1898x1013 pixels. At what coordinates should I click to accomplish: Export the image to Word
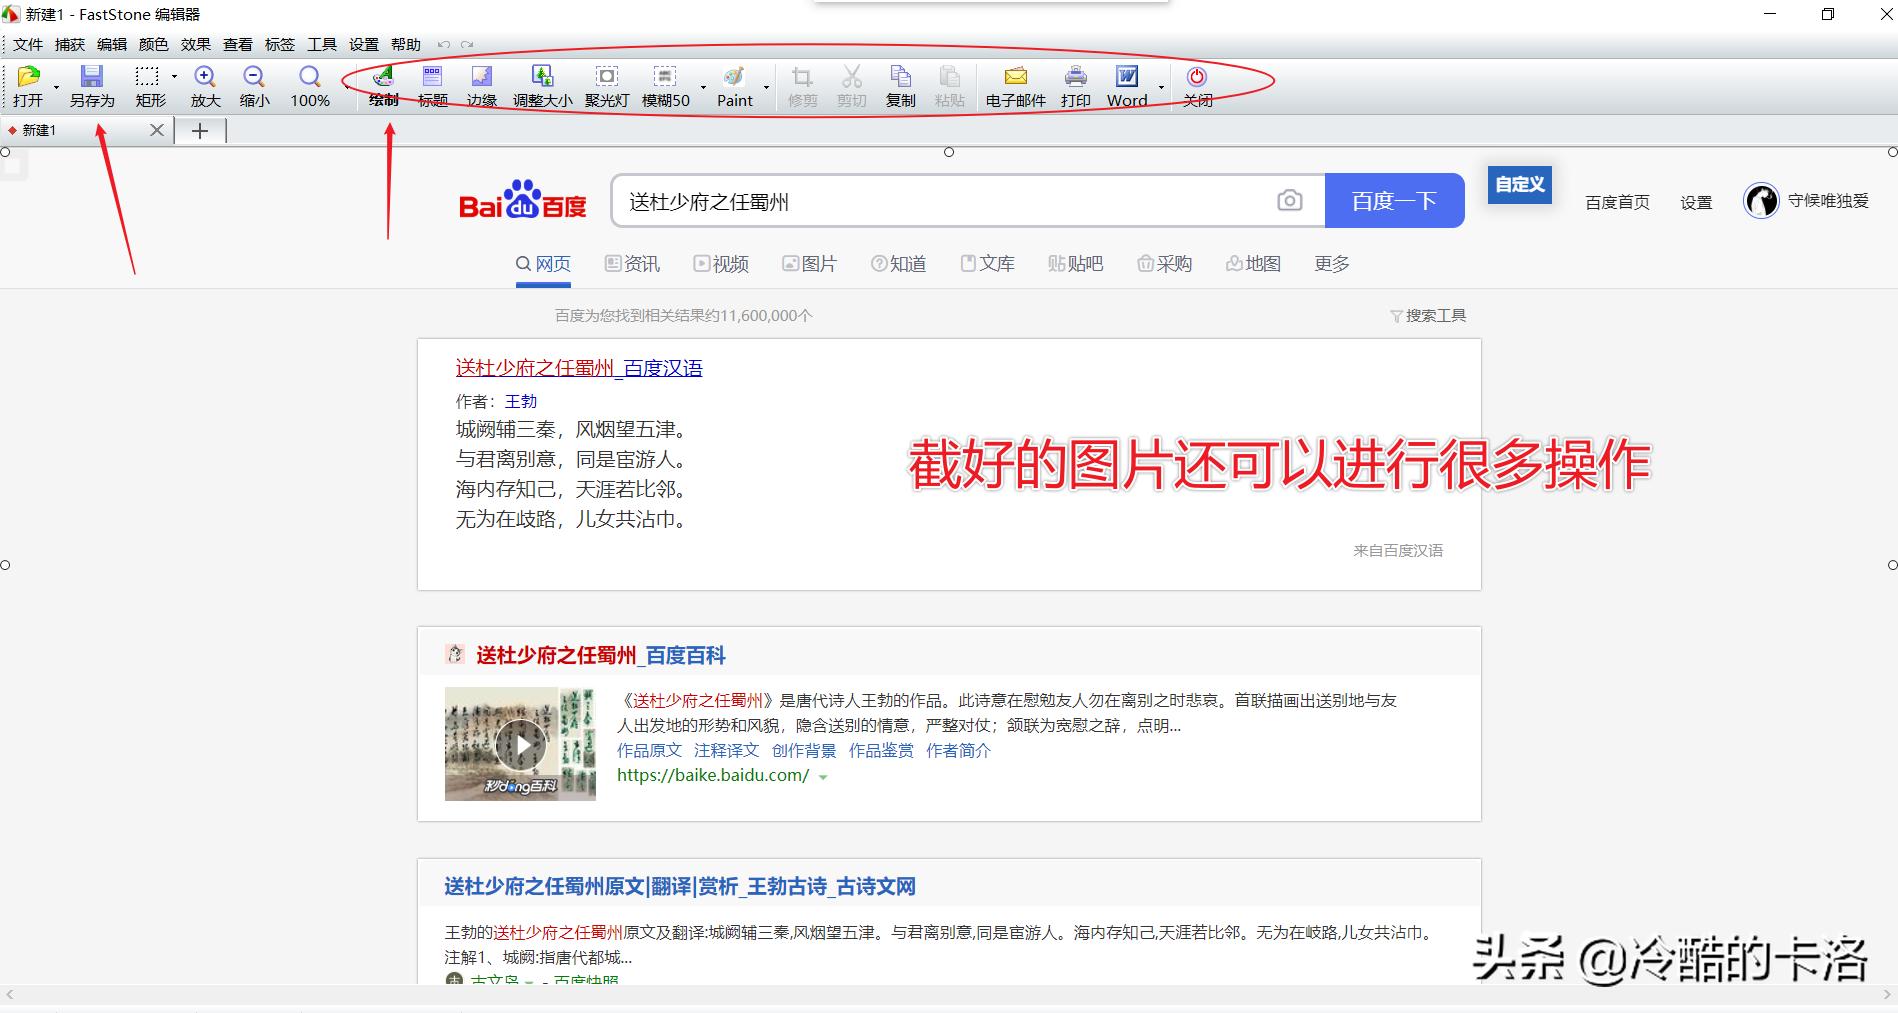pyautogui.click(x=1126, y=85)
